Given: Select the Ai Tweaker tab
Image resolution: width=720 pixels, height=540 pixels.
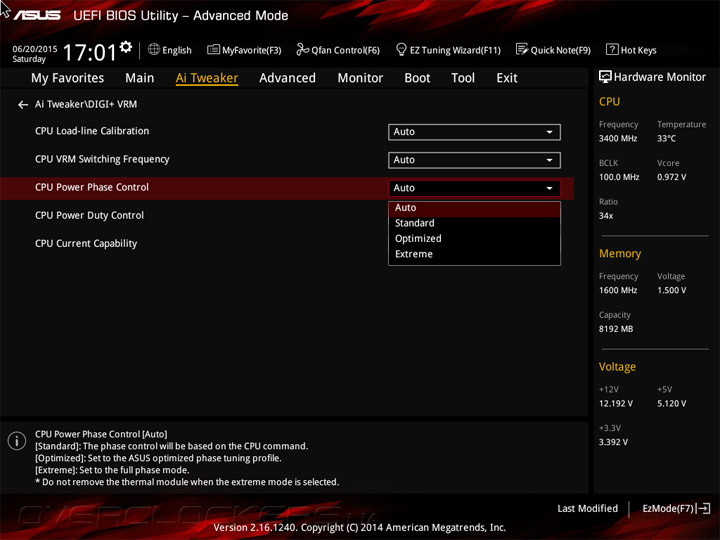Looking at the screenshot, I should pyautogui.click(x=207, y=78).
